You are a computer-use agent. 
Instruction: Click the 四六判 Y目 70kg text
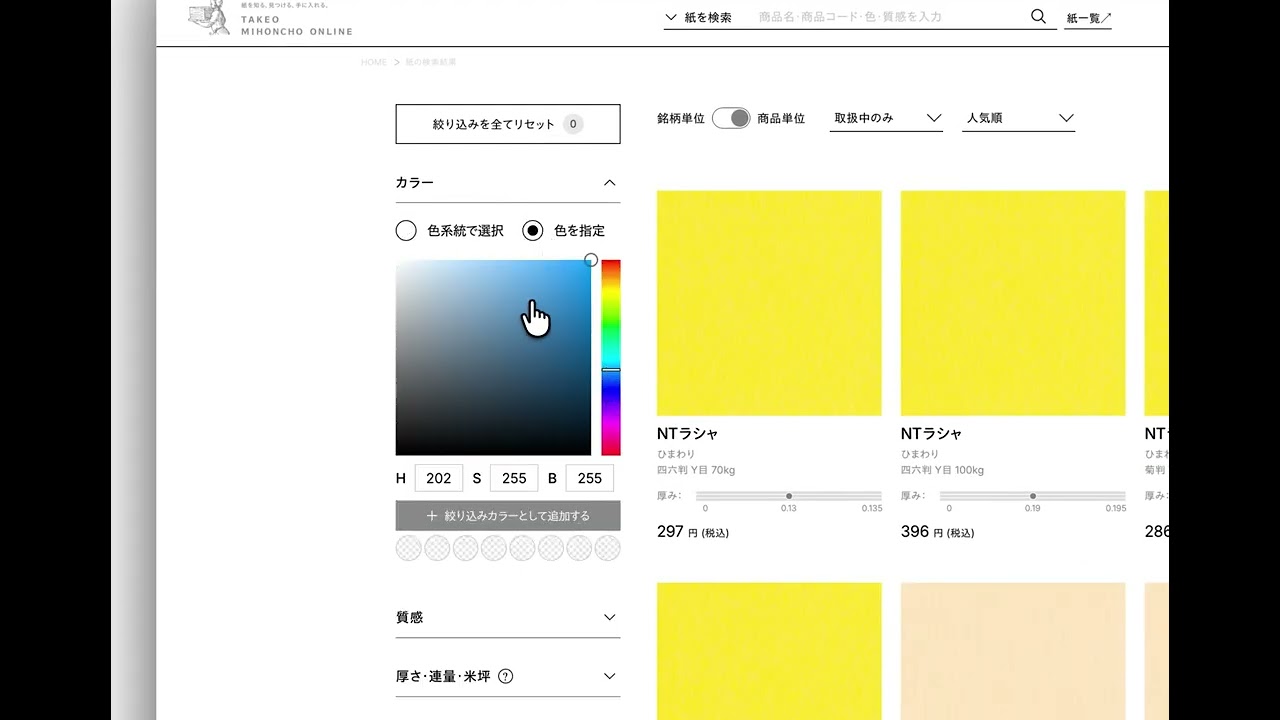(696, 470)
